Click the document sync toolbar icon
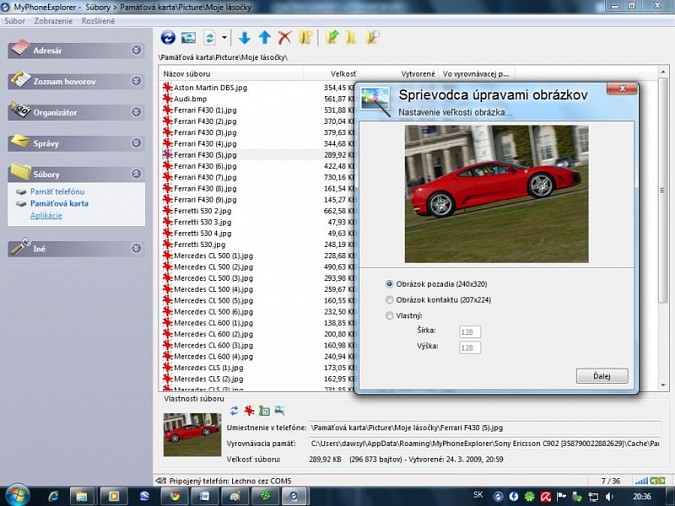Screen dimensions: 675x506 (x=210, y=38)
